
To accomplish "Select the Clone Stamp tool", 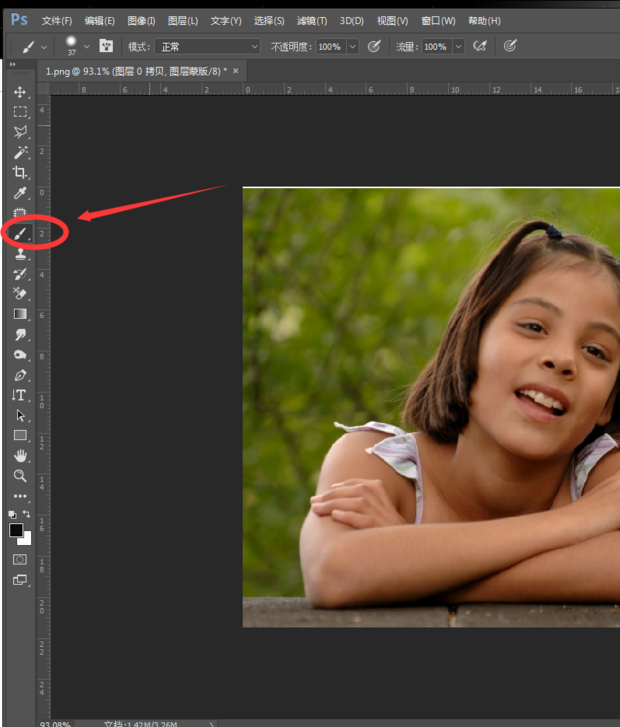I will click(x=20, y=254).
